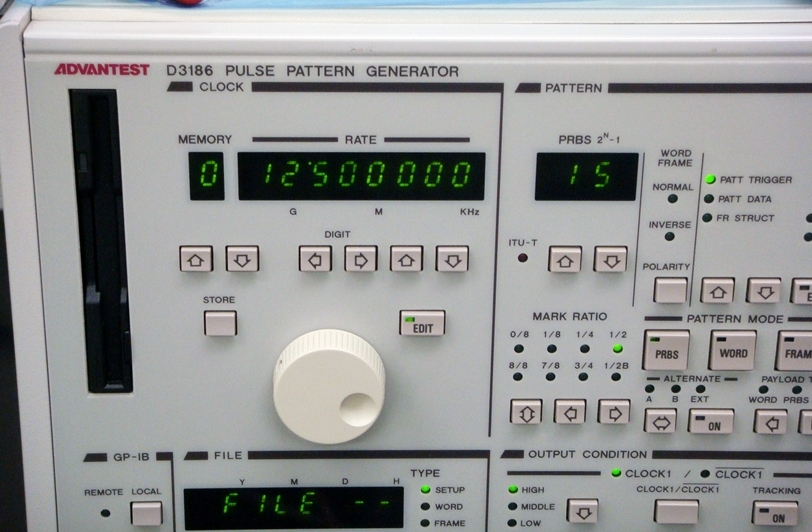
Task: Click the "D3186 PULSE PATTERN GENERATOR" label
Action: (x=312, y=71)
